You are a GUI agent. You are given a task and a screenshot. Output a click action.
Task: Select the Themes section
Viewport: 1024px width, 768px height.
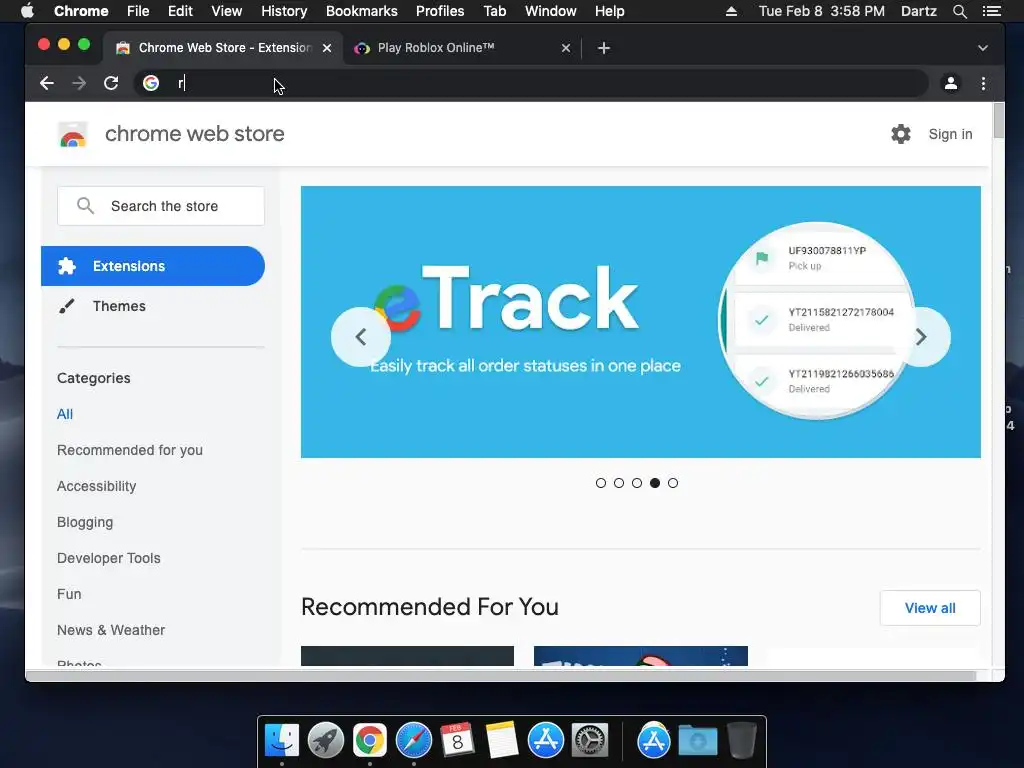(x=153, y=306)
